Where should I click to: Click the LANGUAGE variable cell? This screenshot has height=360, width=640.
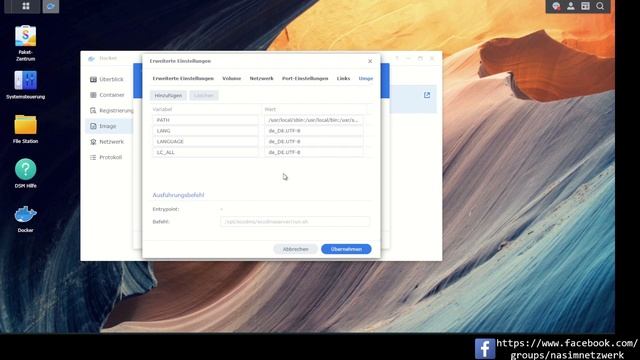(x=206, y=141)
